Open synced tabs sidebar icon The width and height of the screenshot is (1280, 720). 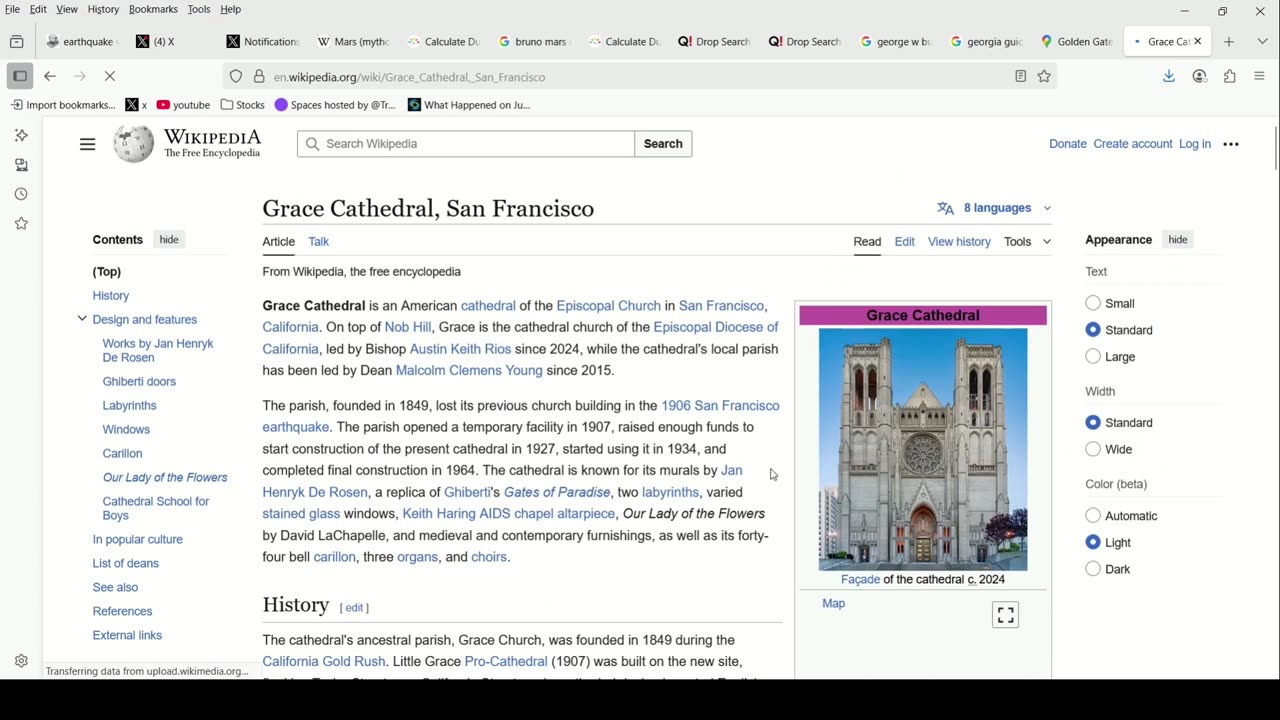click(21, 165)
